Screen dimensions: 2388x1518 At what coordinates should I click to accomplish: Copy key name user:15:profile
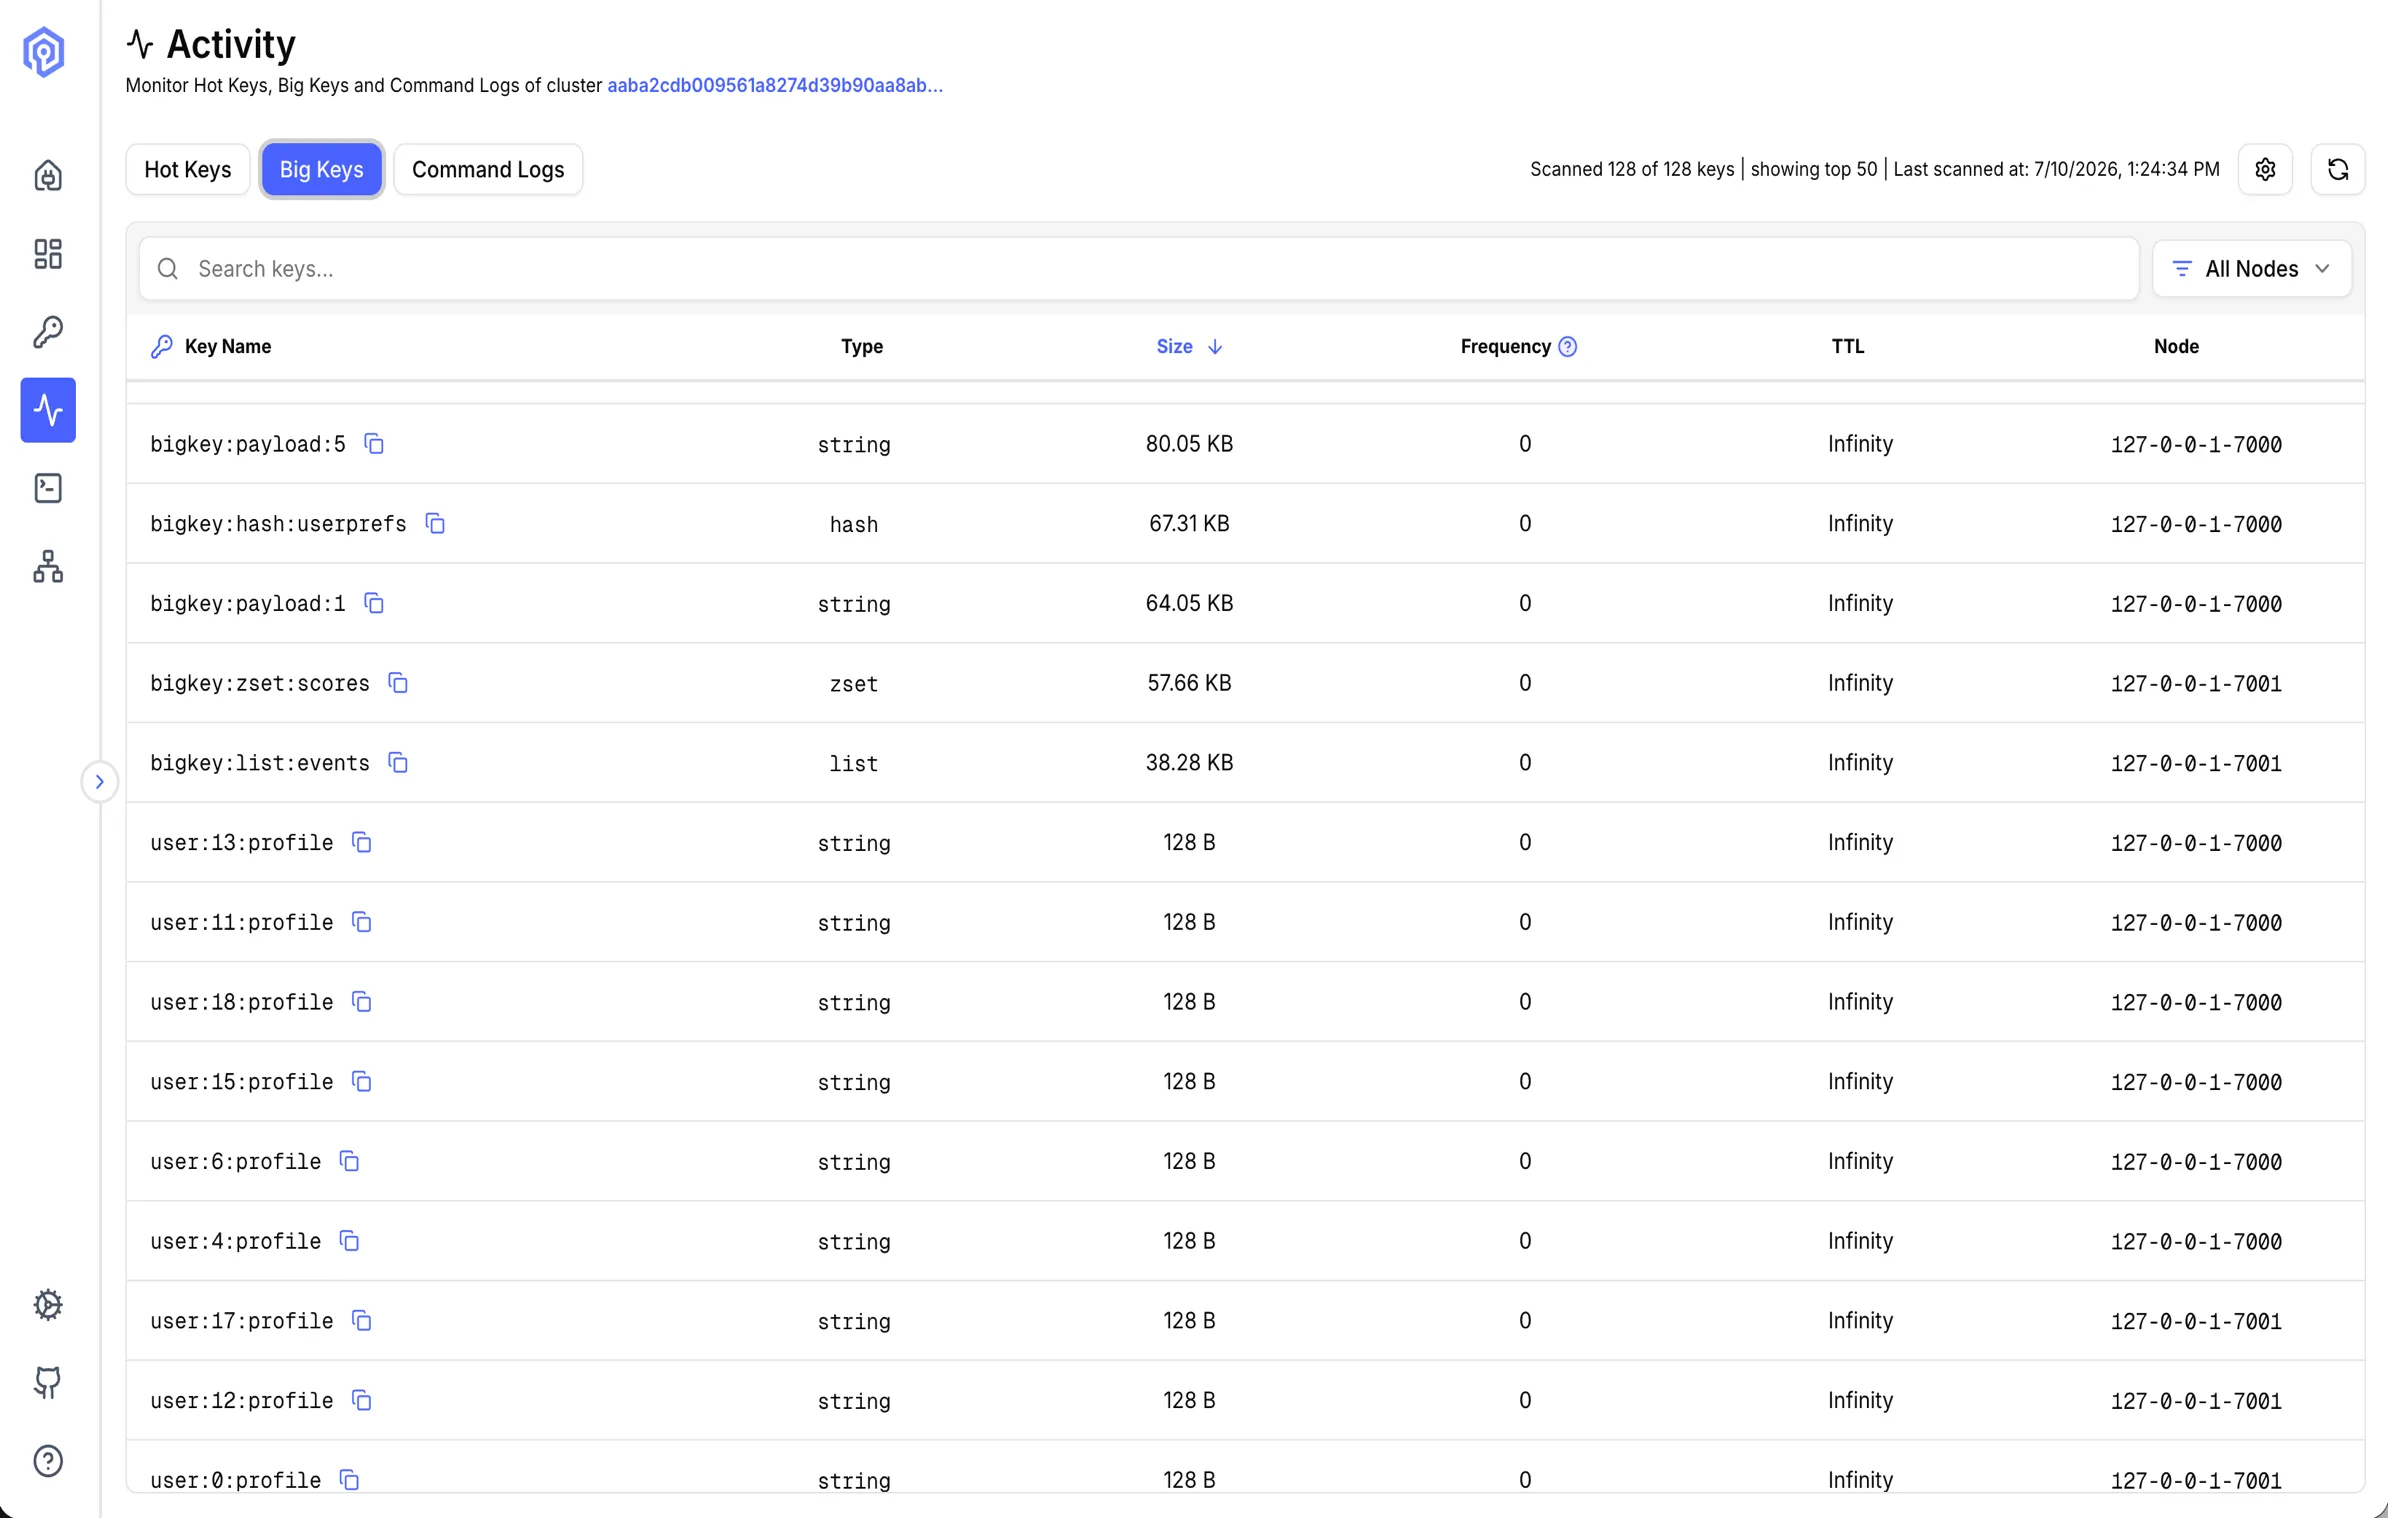(x=362, y=1082)
